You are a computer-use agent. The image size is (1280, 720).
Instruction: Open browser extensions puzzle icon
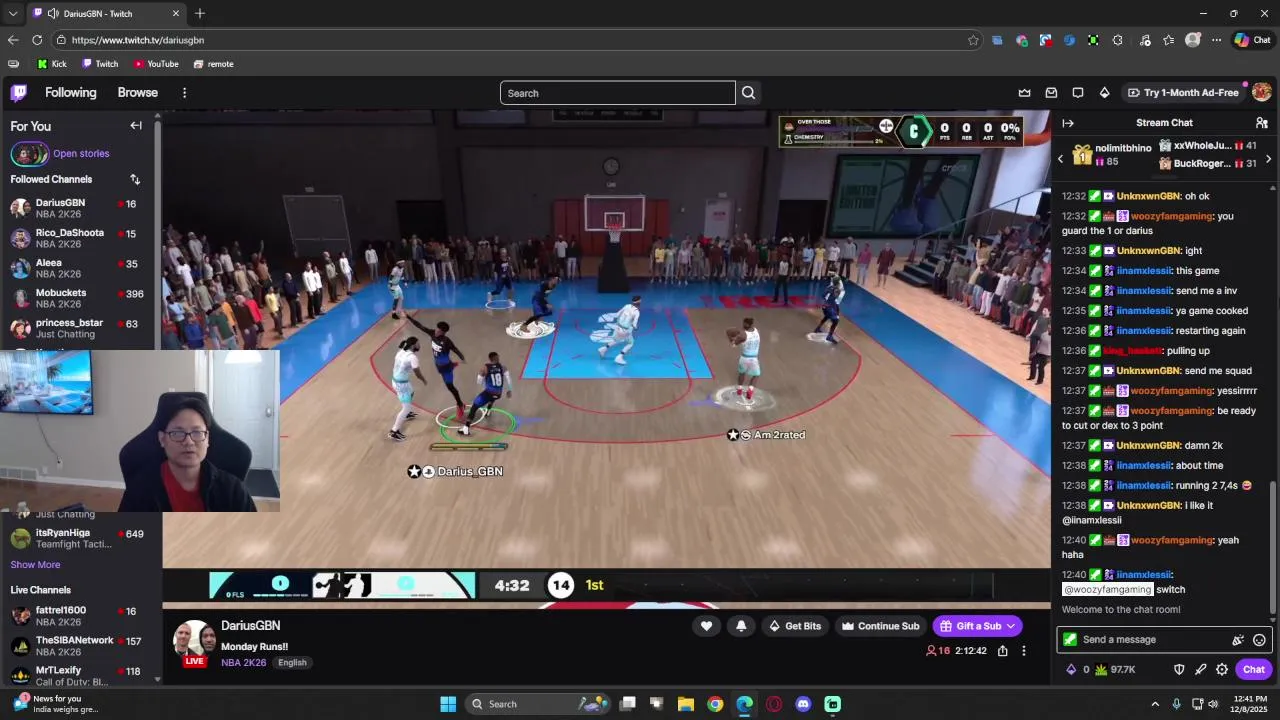point(1117,40)
